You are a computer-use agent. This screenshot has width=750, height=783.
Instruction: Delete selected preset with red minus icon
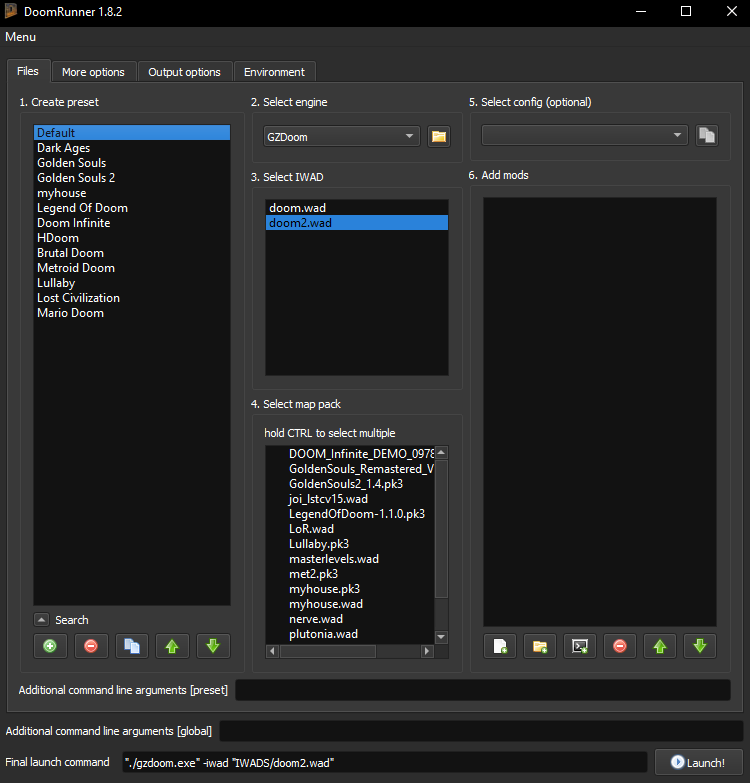point(91,646)
